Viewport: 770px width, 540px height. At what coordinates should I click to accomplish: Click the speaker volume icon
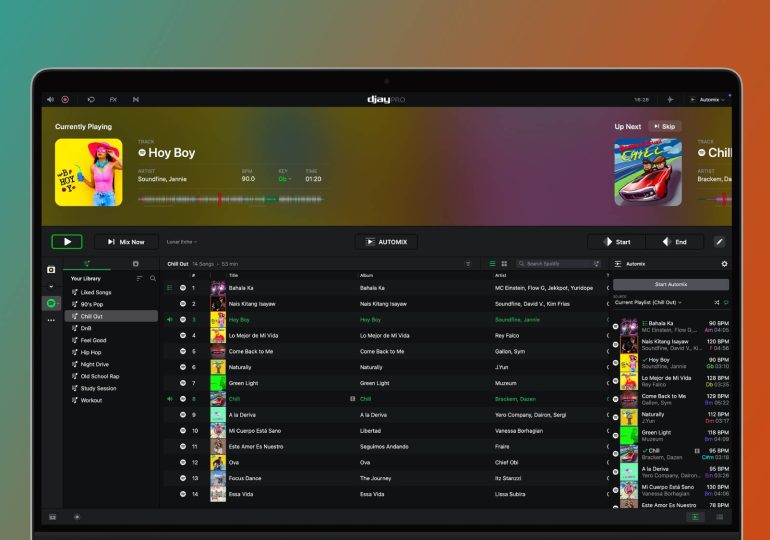click(50, 100)
